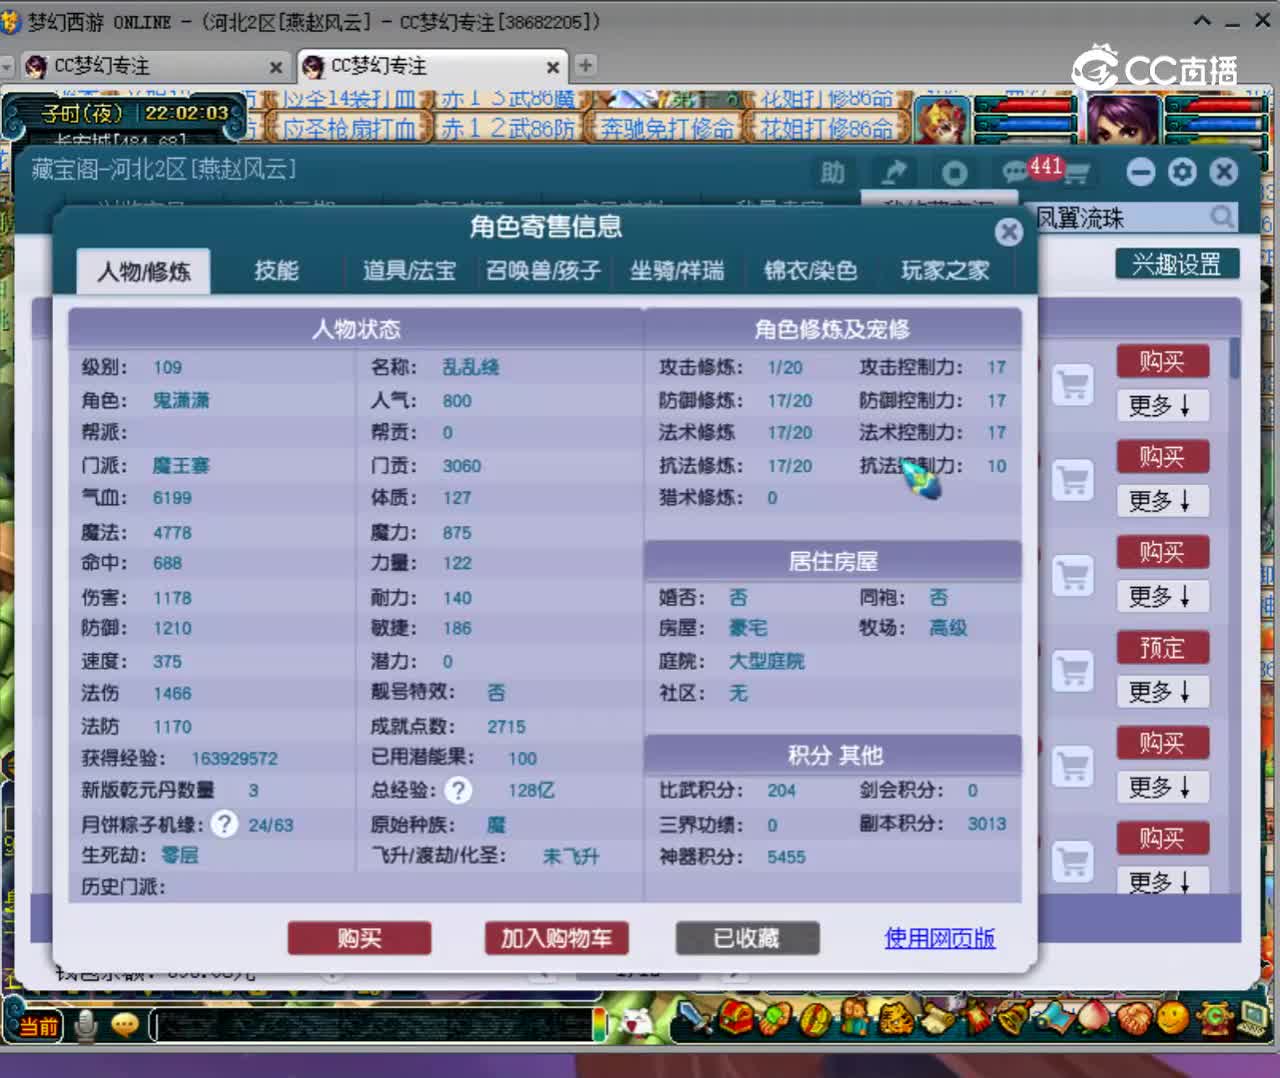Click the red 购买 button in dialog
This screenshot has height=1078, width=1280.
click(359, 938)
